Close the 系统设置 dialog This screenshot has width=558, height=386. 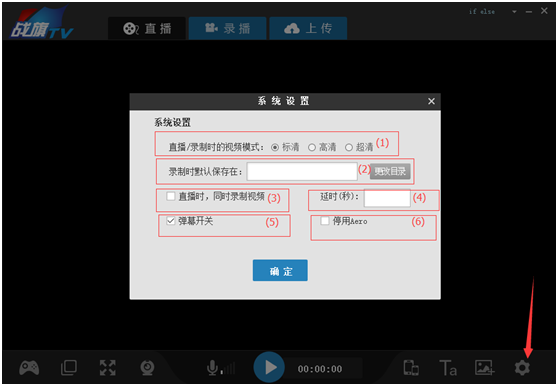[x=431, y=101]
